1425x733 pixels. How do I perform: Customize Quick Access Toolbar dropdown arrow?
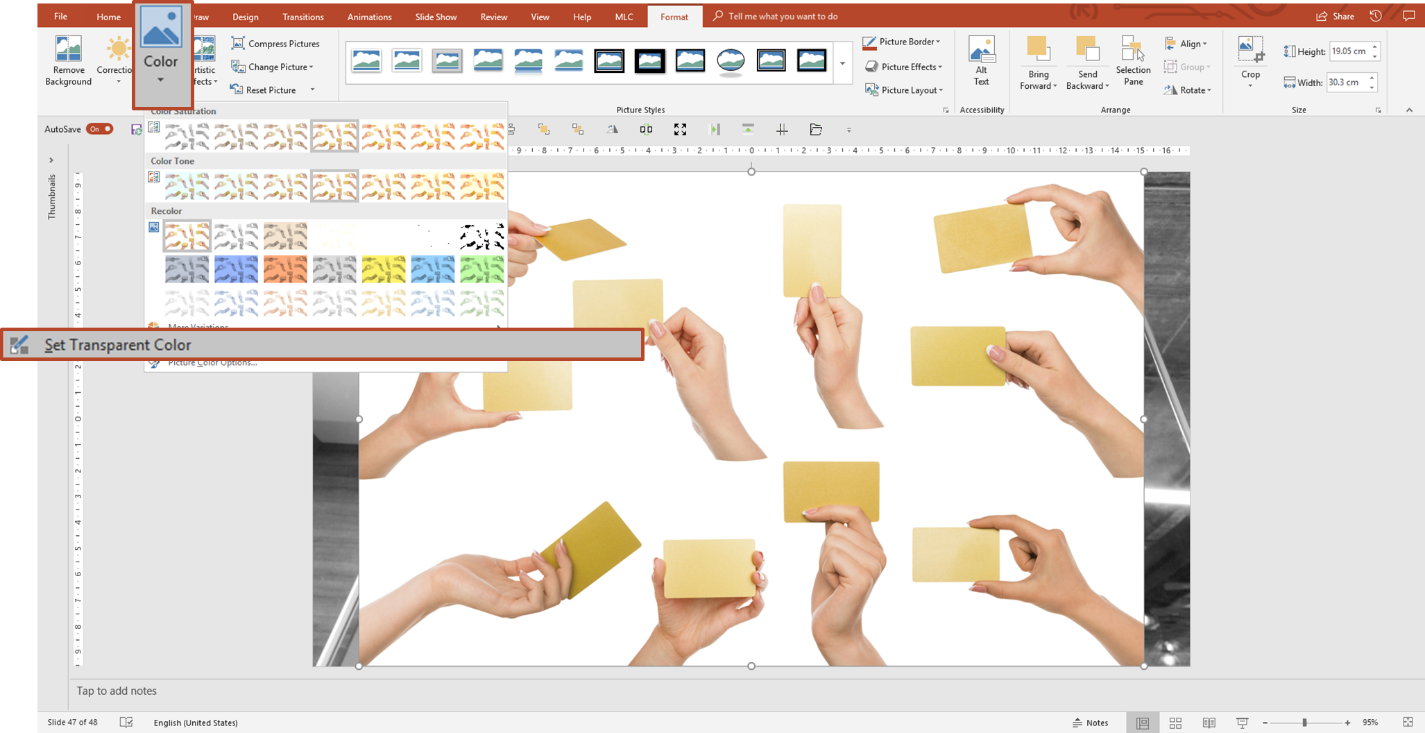coord(849,130)
